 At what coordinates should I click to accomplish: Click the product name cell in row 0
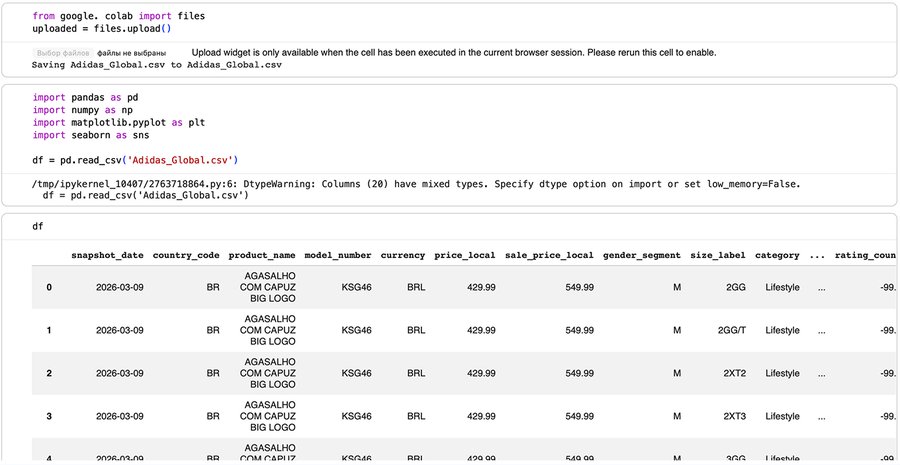(x=267, y=287)
